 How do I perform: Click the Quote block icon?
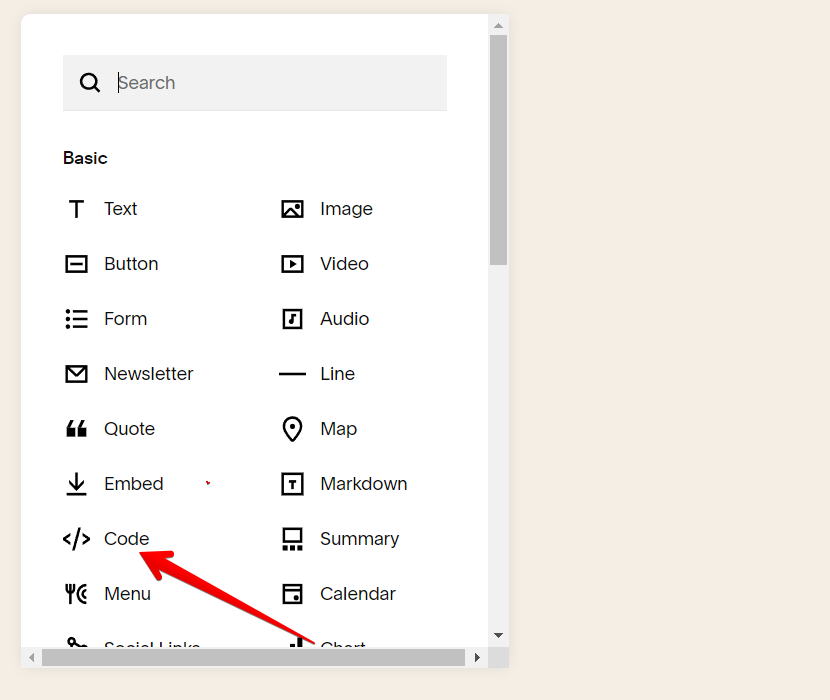(x=76, y=429)
